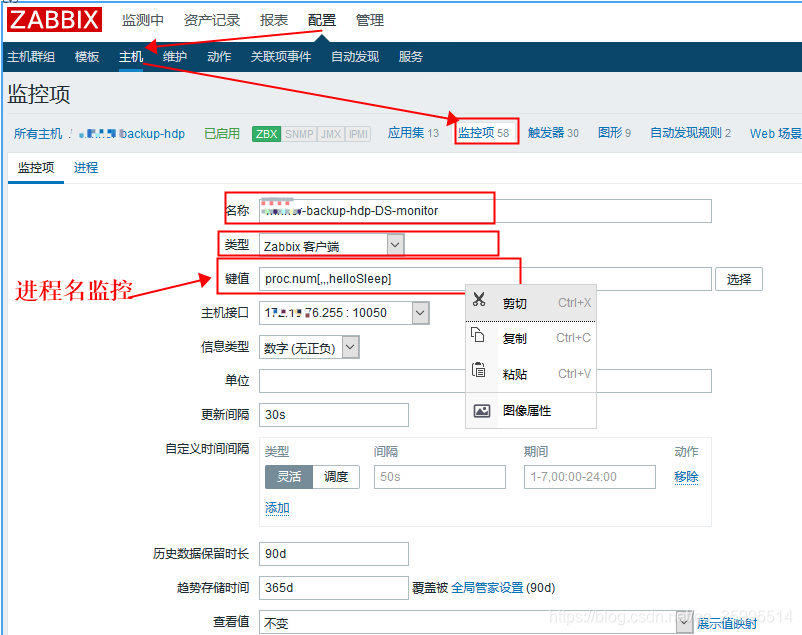Click the SNMP availability icon
This screenshot has width=802, height=635.
[300, 133]
